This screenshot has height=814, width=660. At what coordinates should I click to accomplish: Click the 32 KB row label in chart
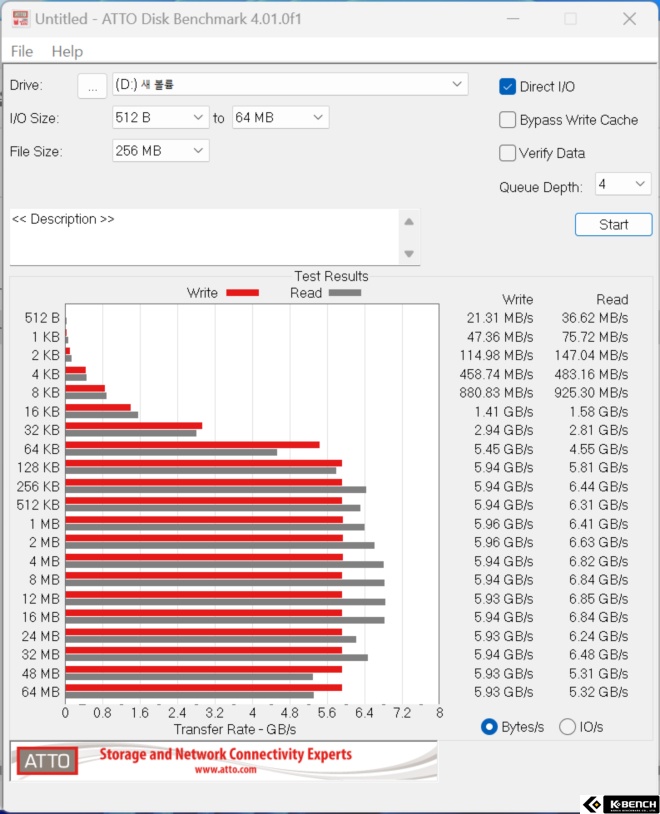pos(42,430)
